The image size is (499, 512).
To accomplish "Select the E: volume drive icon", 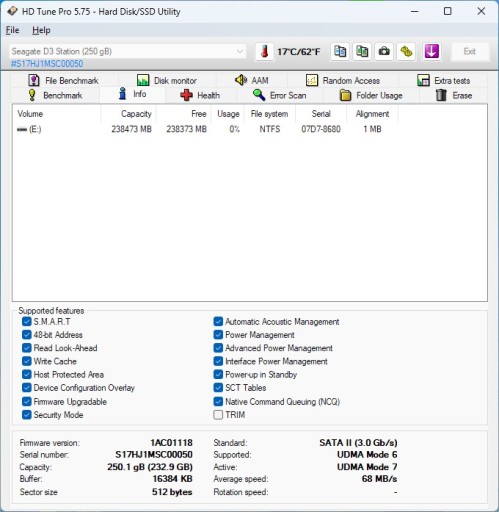I will click(22, 129).
